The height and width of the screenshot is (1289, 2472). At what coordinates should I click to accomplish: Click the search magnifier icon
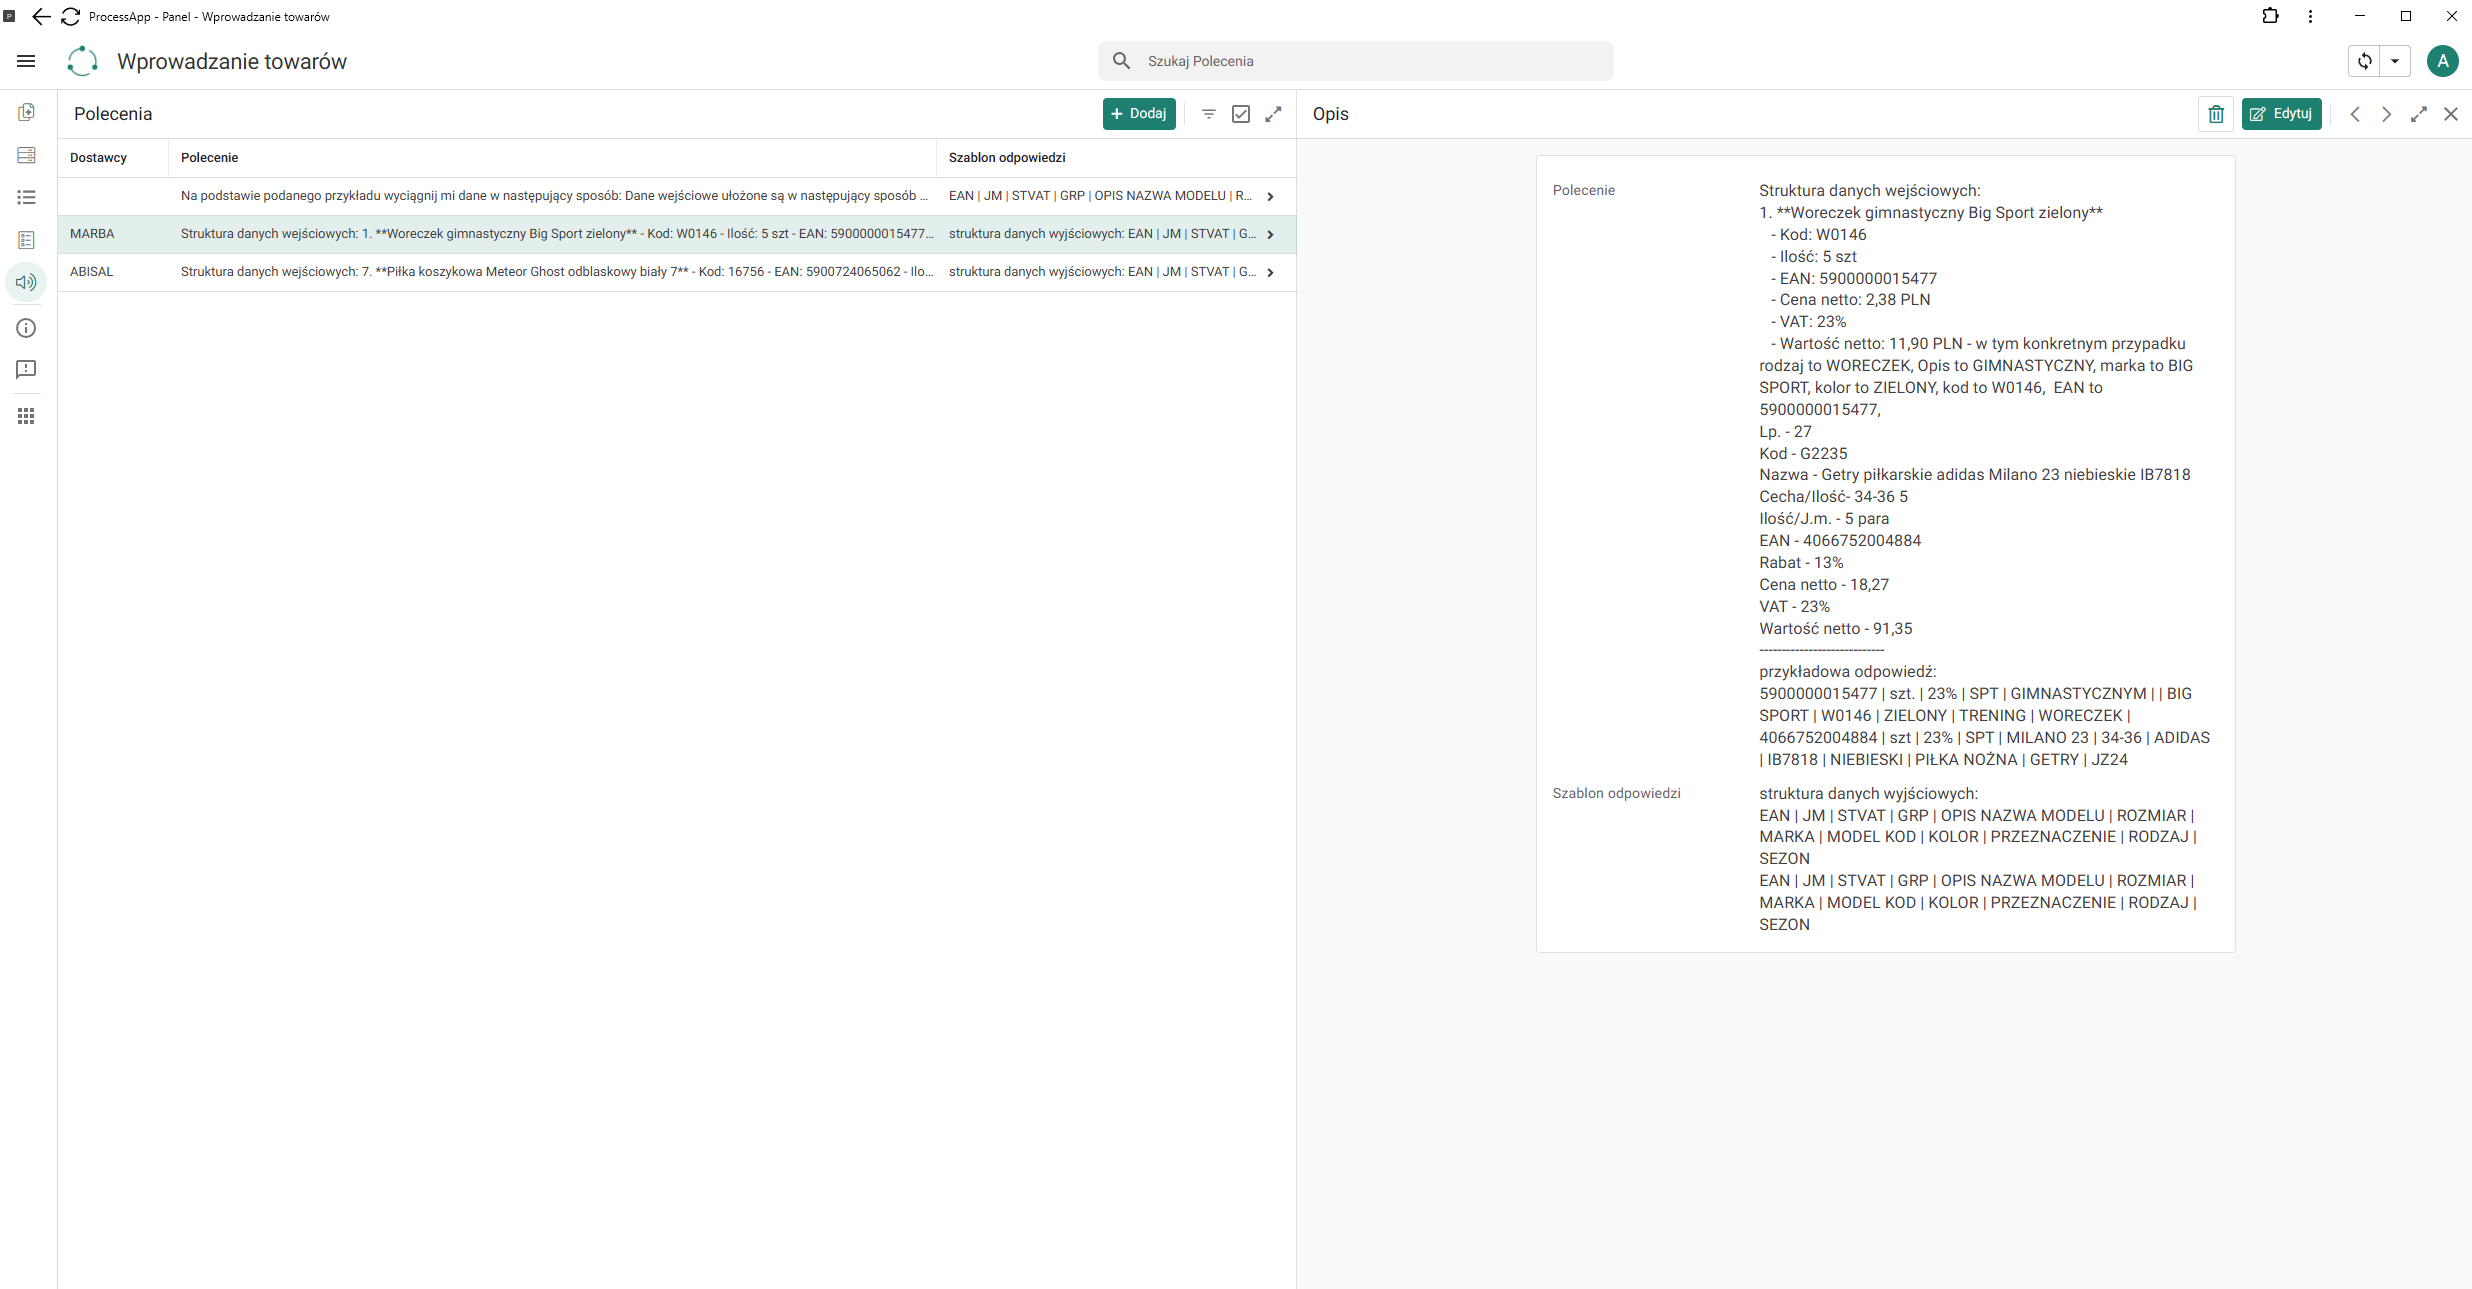pyautogui.click(x=1122, y=61)
